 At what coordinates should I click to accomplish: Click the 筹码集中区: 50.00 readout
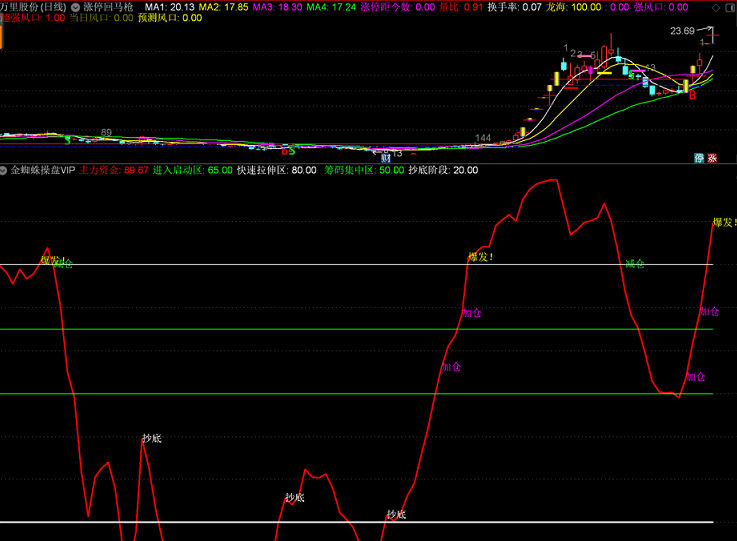(x=364, y=170)
